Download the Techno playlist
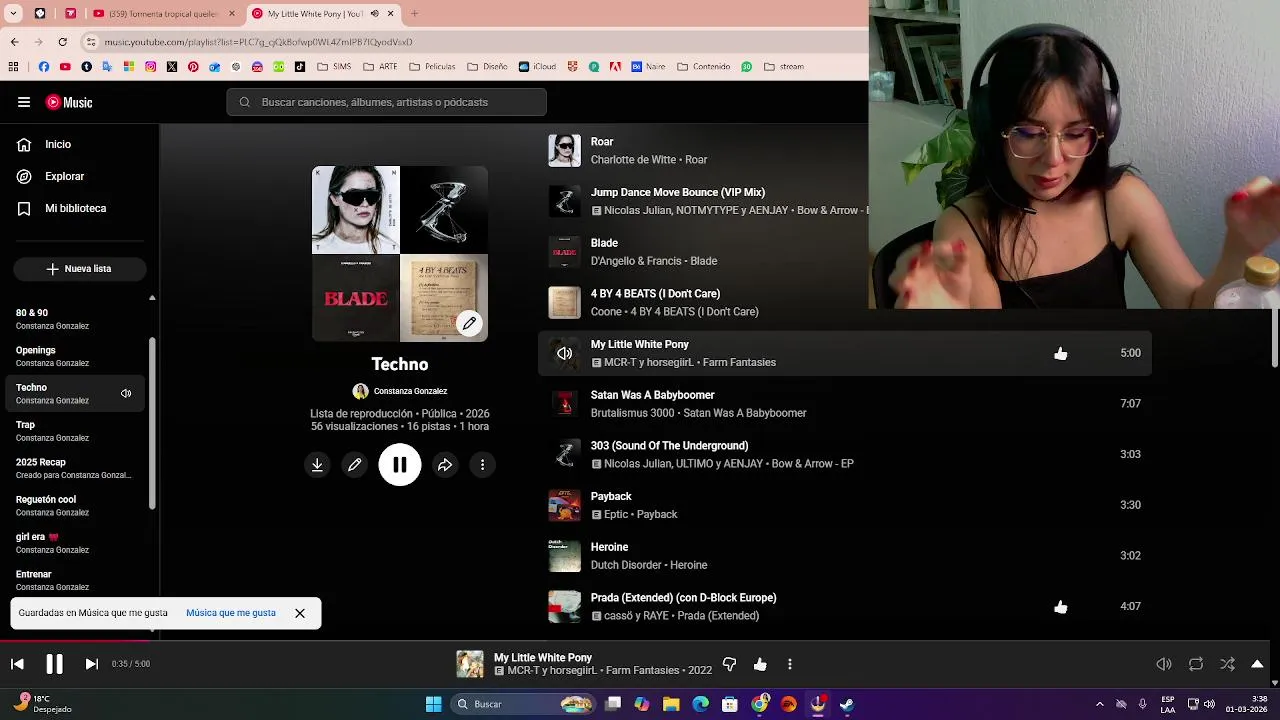This screenshot has width=1280, height=720. 317,465
